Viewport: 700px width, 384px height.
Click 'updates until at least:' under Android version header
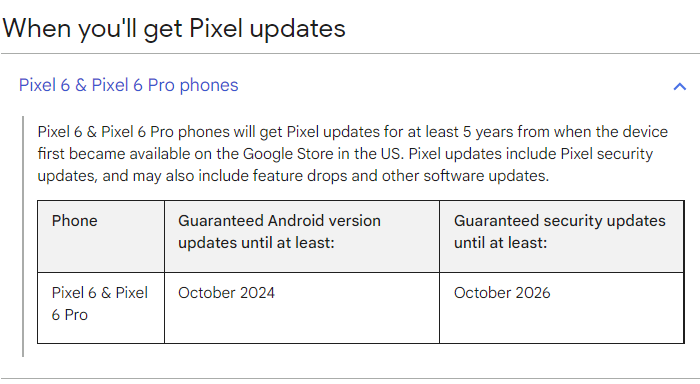point(256,243)
